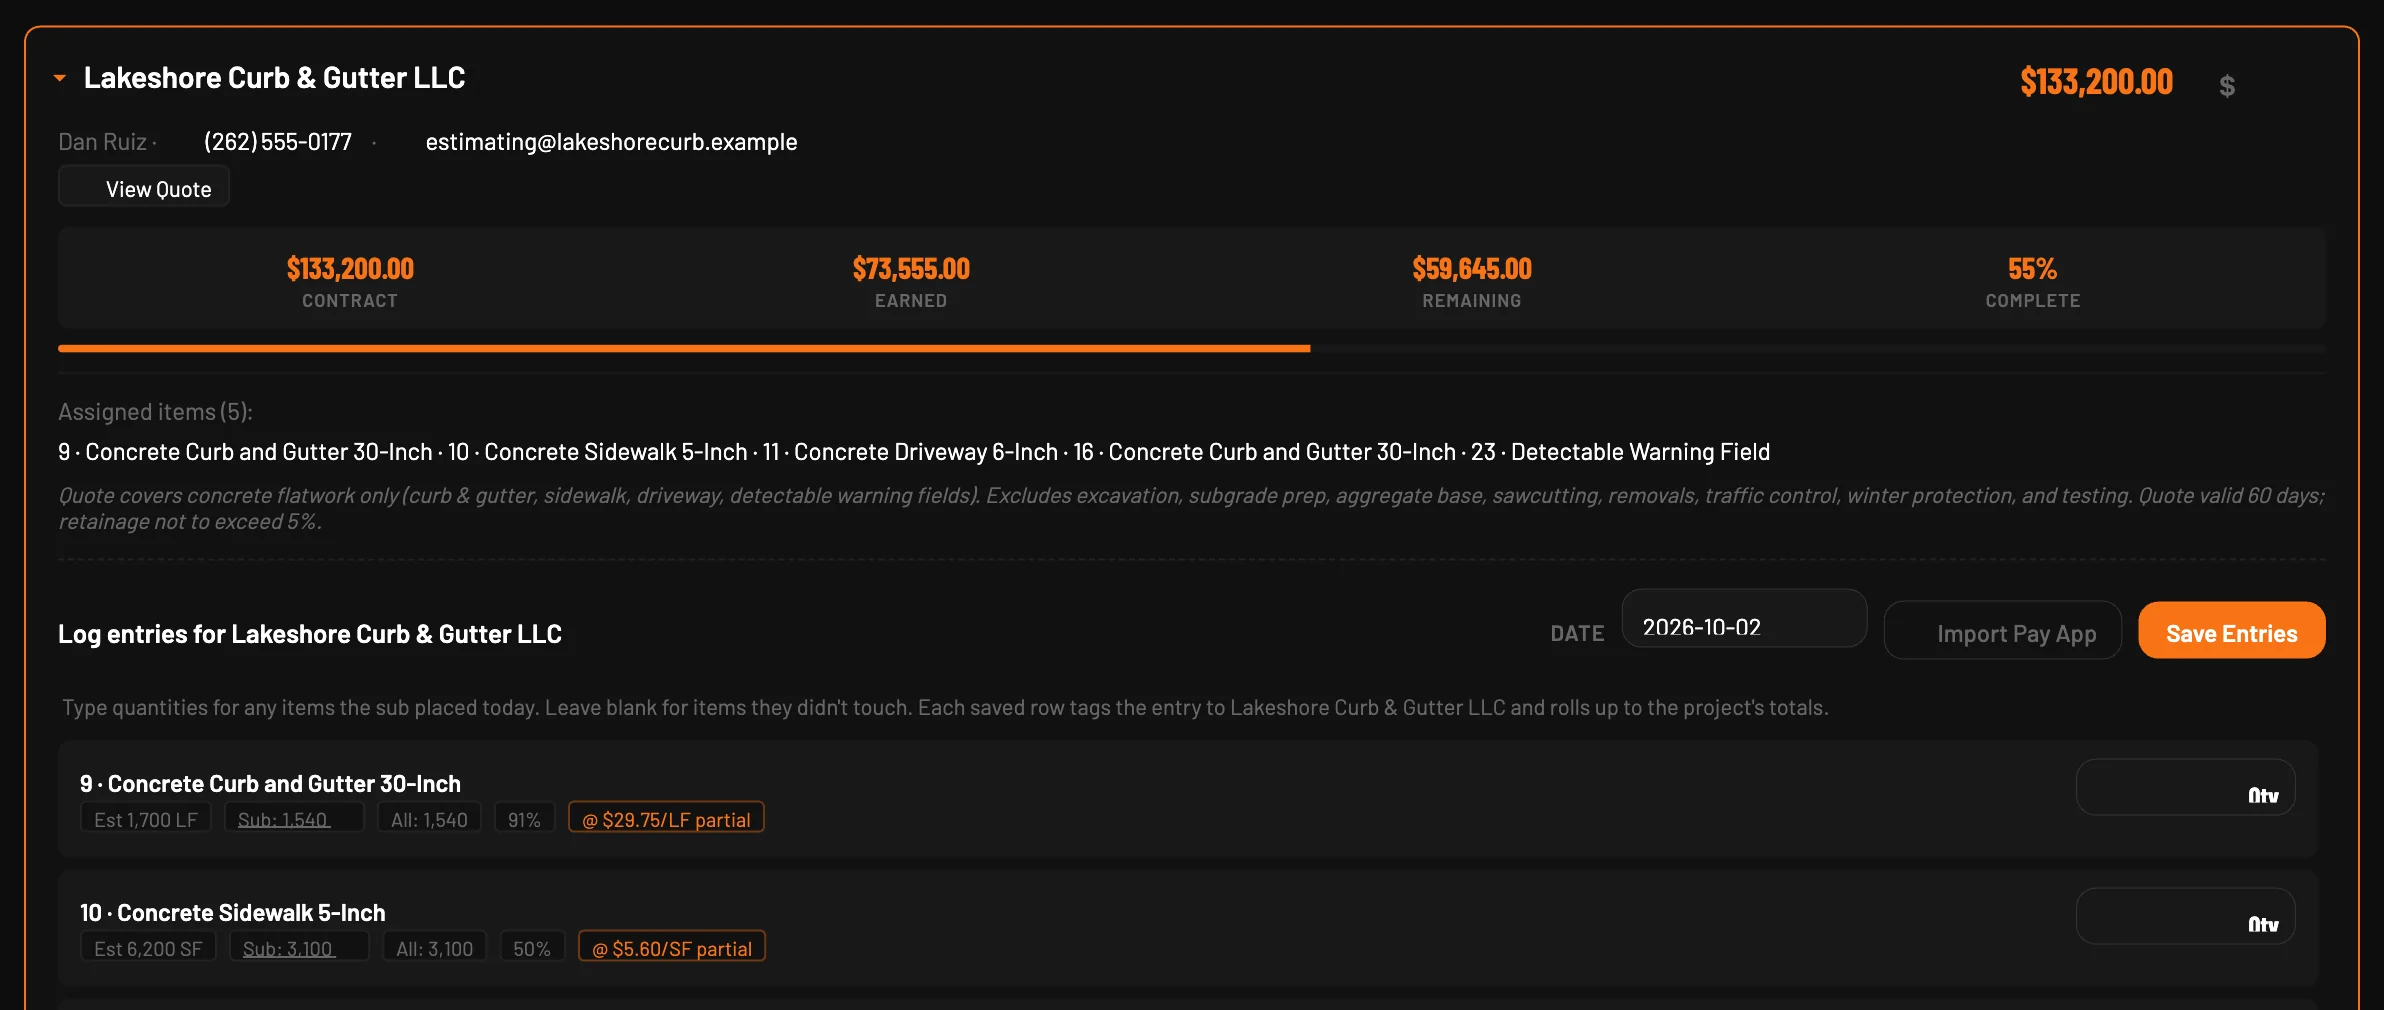Click the Sub: 1,540 link
Image resolution: width=2384 pixels, height=1010 pixels.
[294, 817]
